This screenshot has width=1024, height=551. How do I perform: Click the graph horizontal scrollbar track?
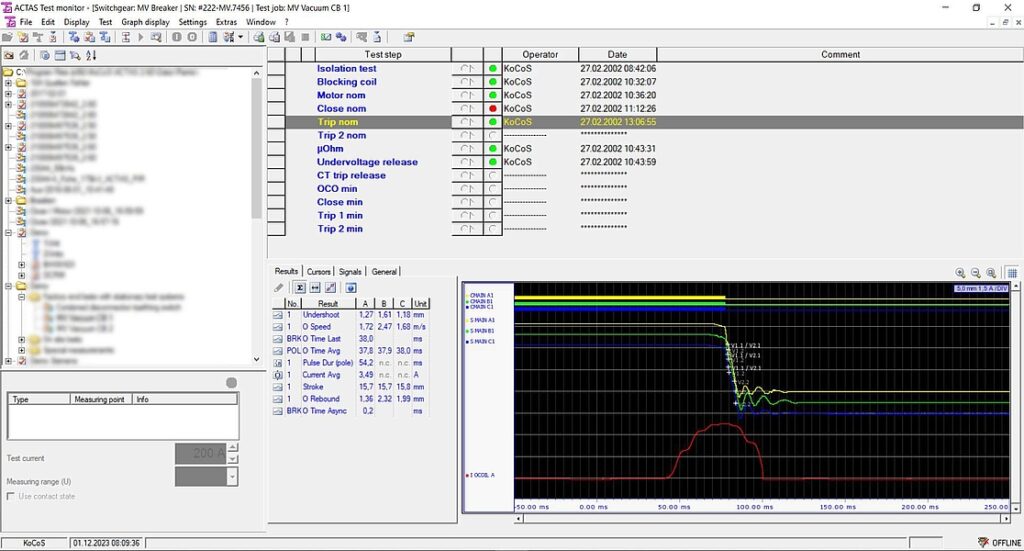point(762,519)
